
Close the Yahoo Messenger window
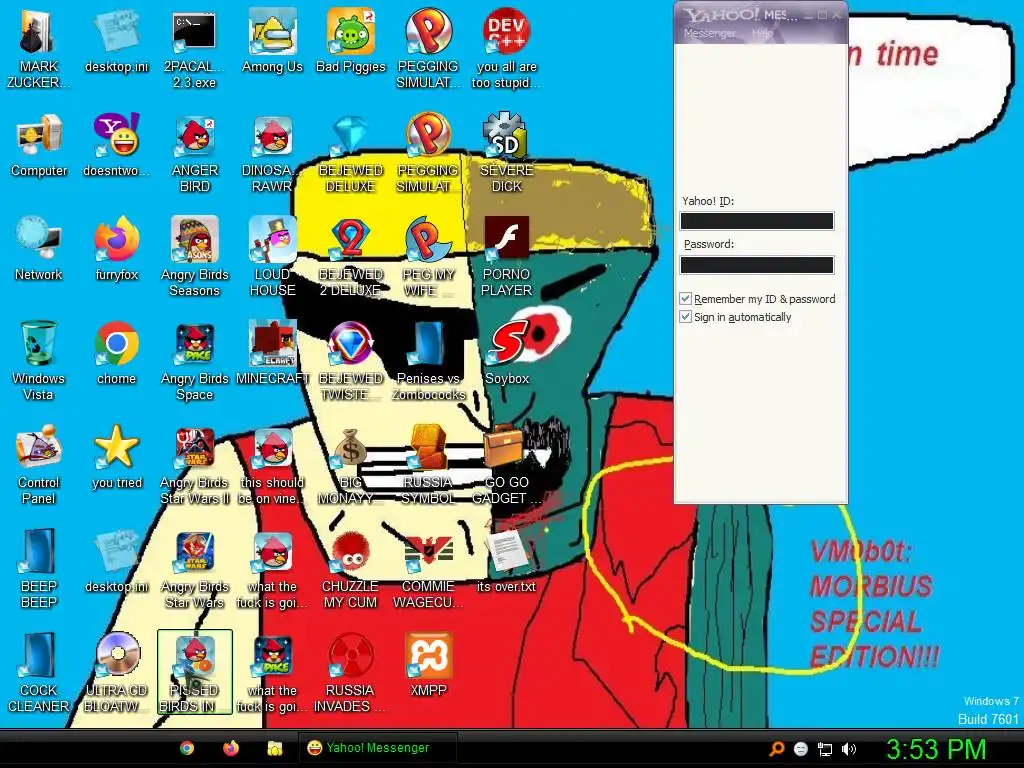tap(837, 15)
